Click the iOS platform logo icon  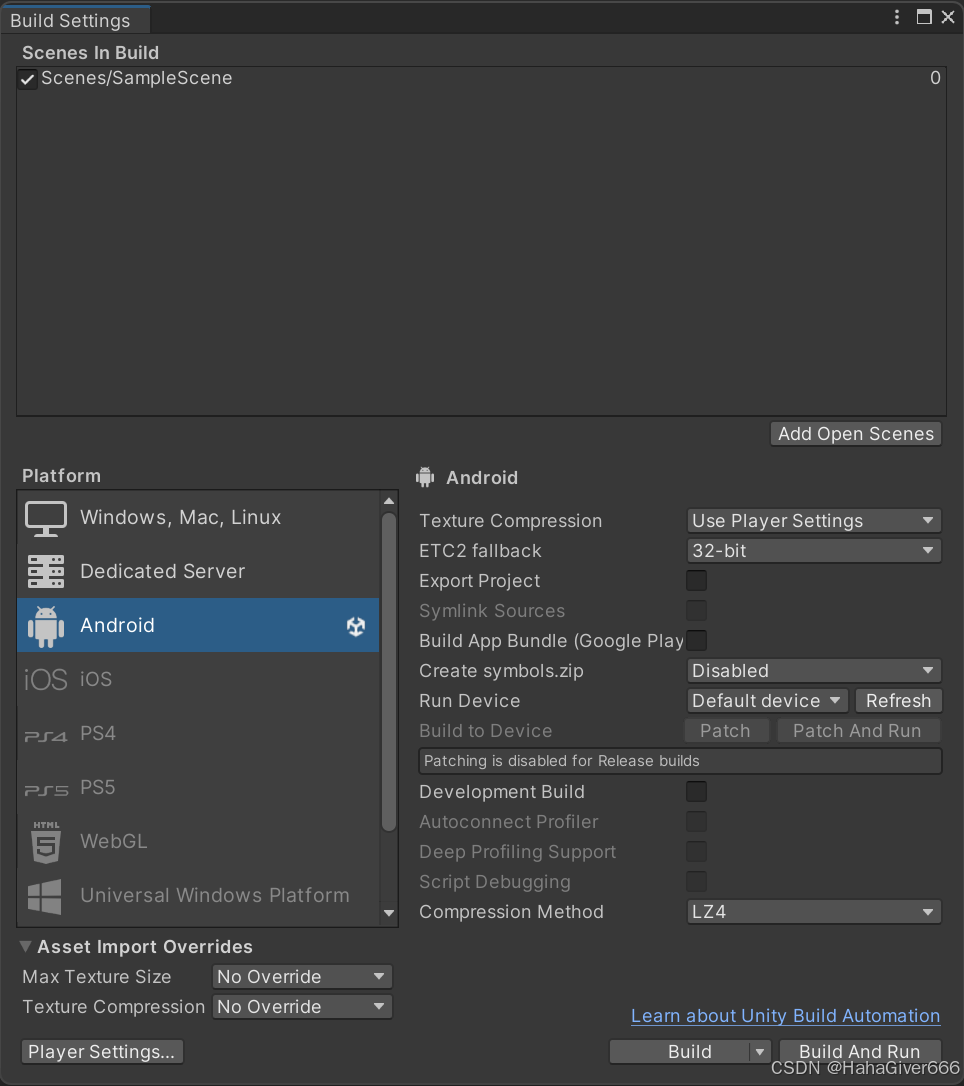click(46, 680)
